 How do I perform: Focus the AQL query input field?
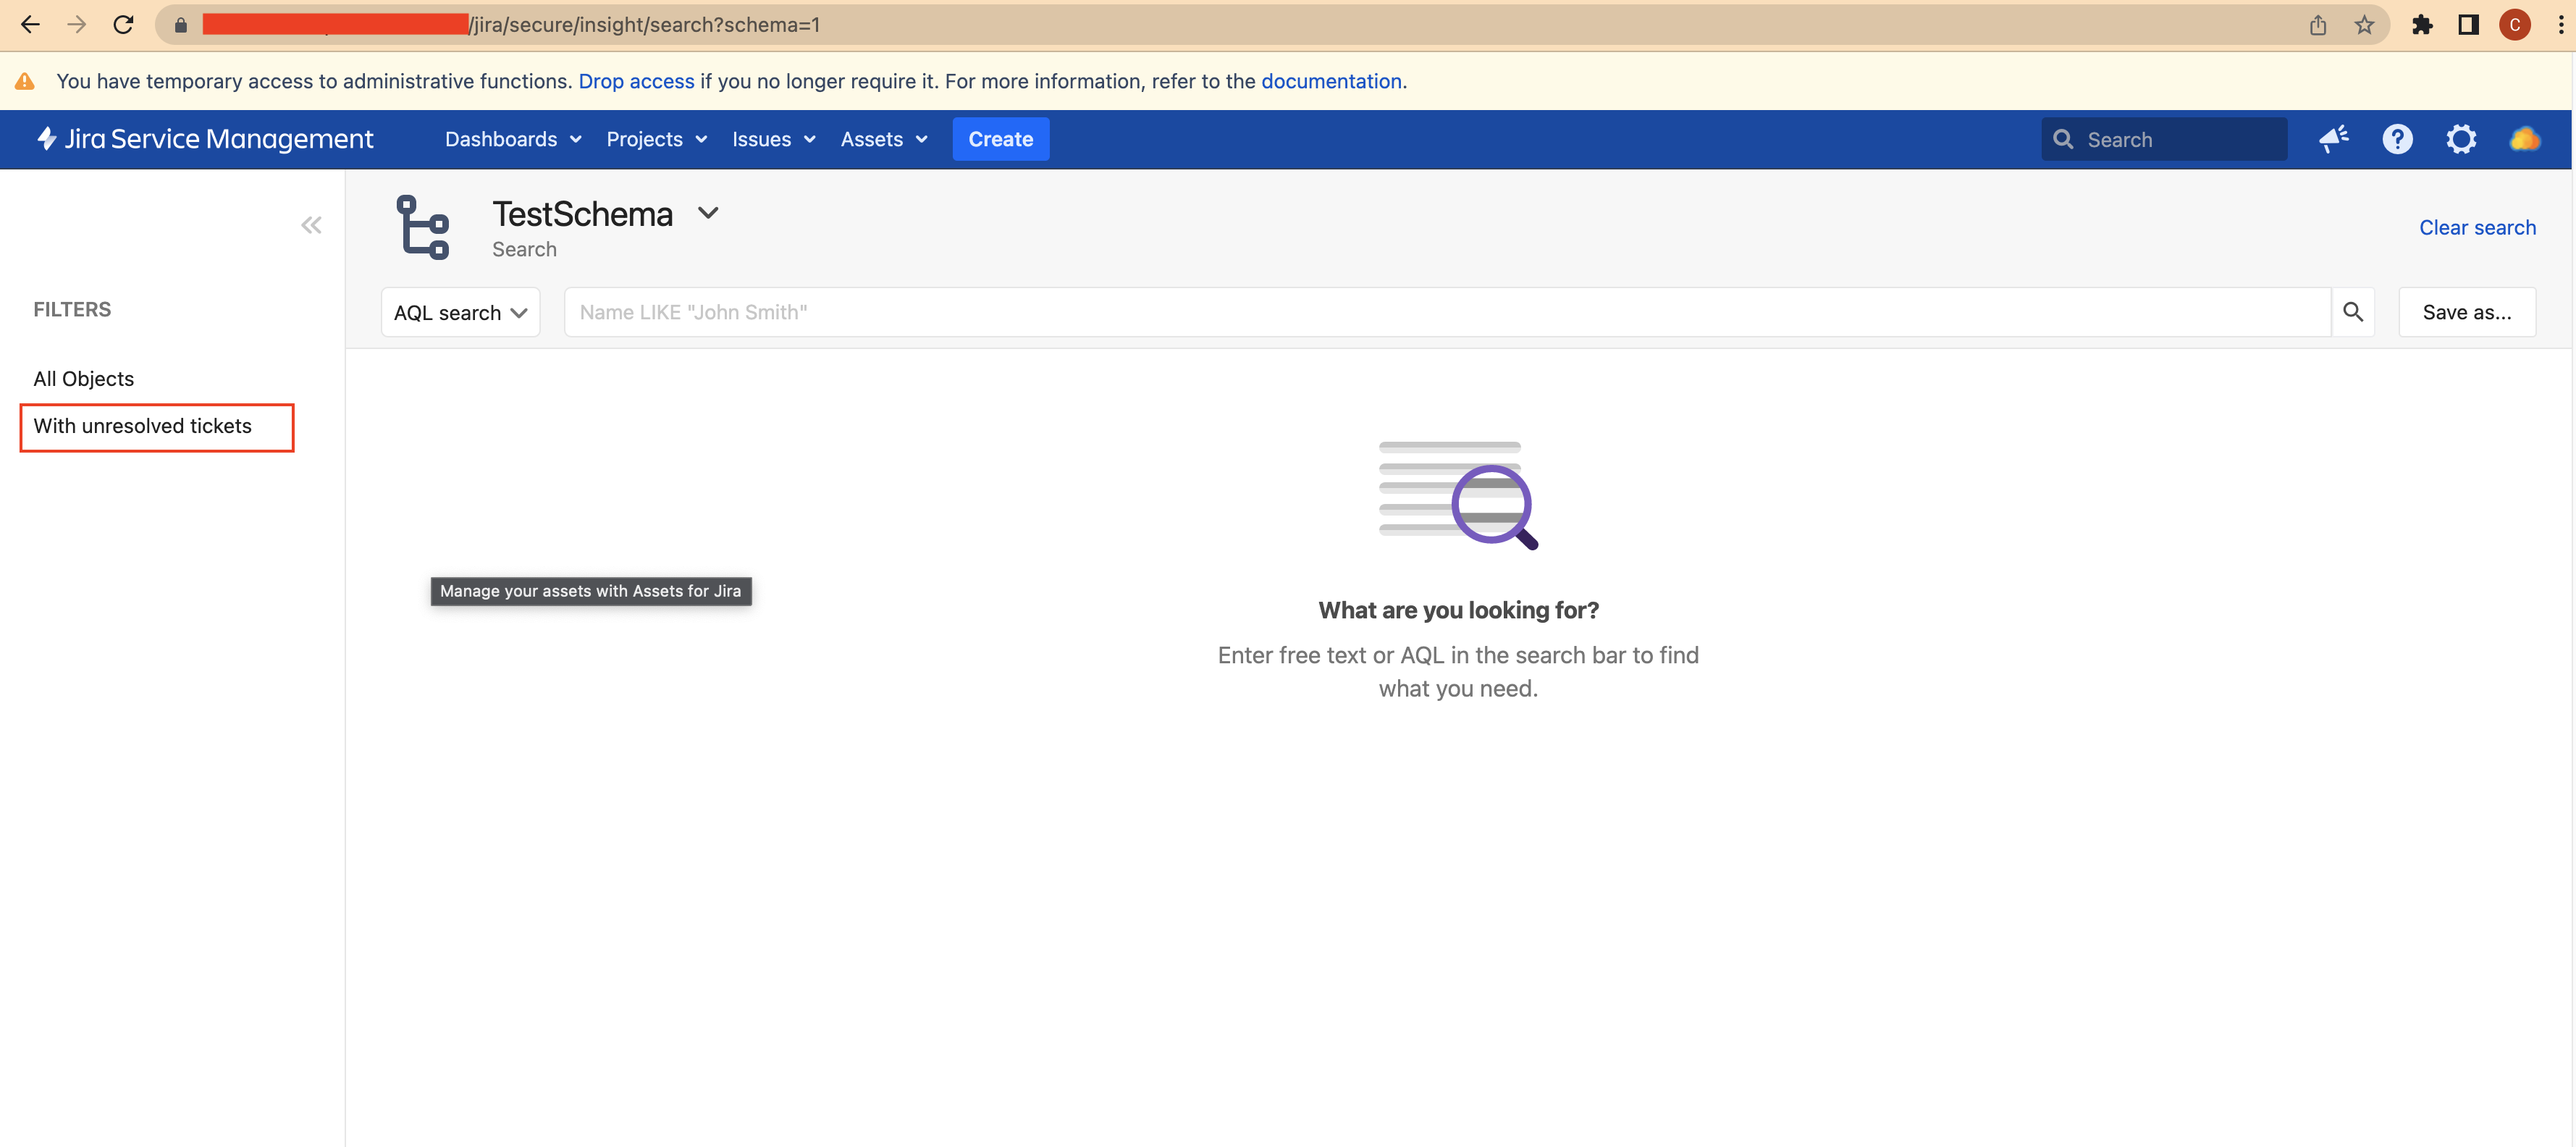click(1447, 312)
